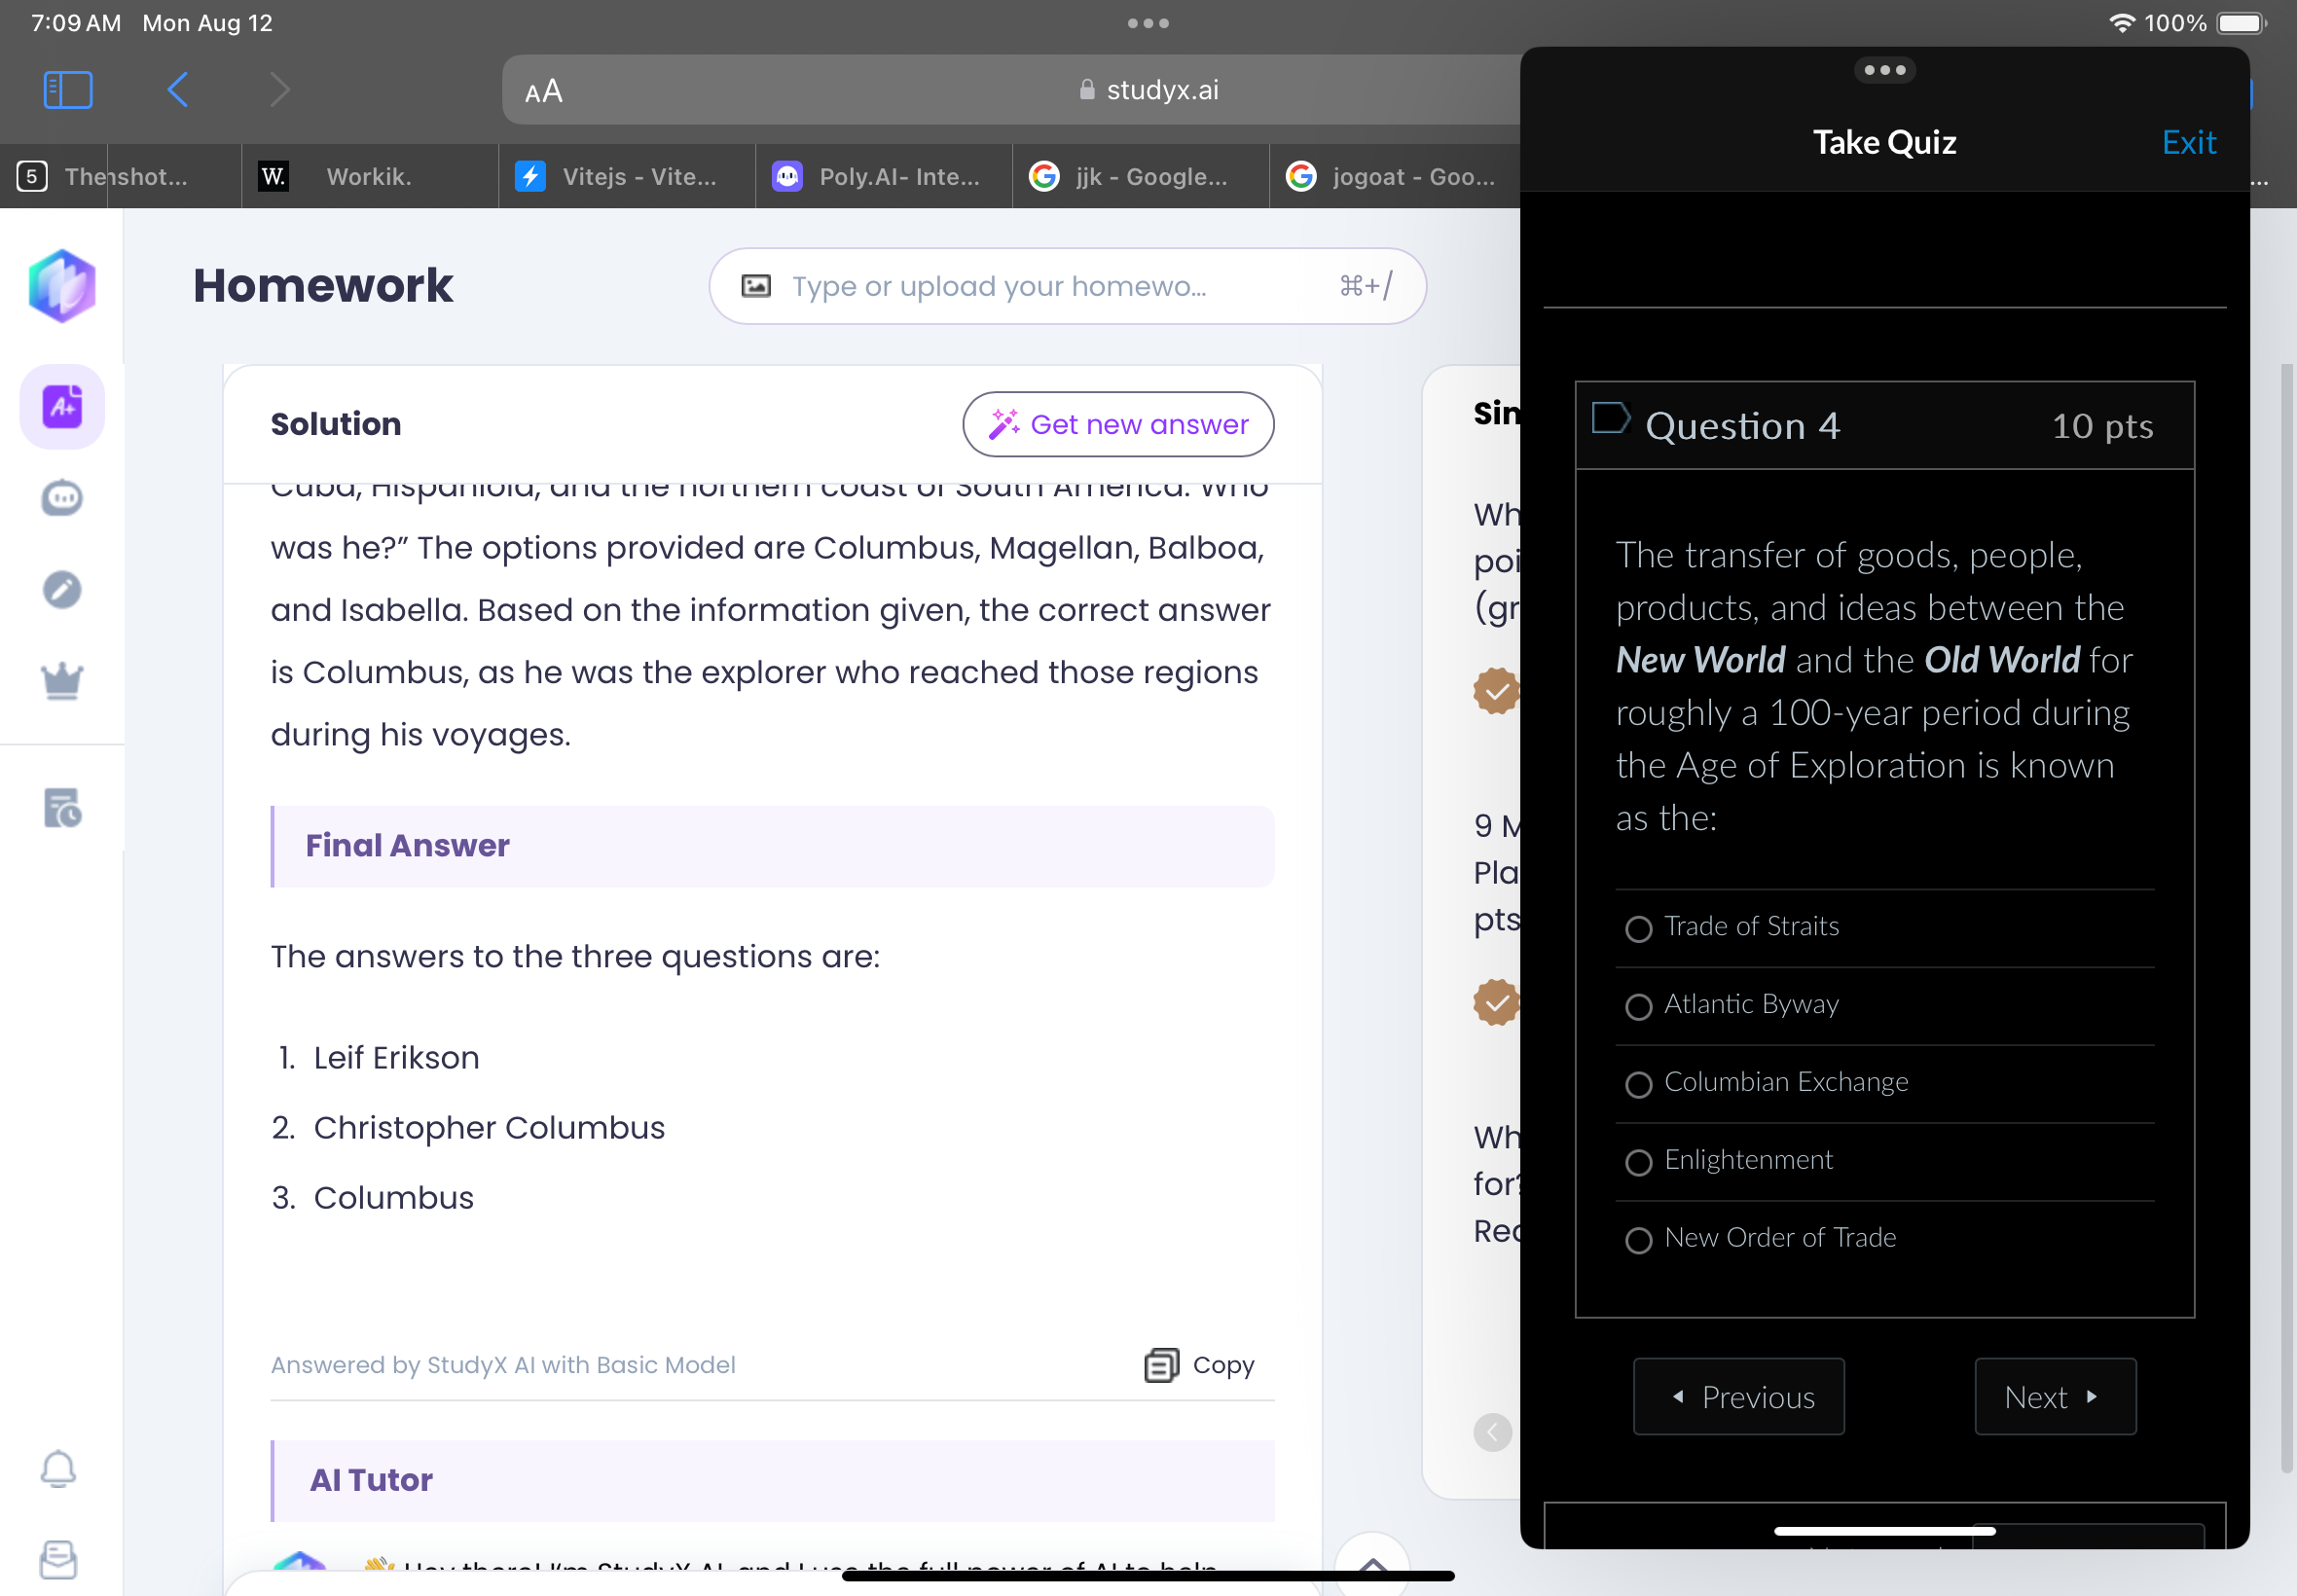Switch to the jjk - Google tab
Viewport: 2297px width, 1596px height.
1140,177
